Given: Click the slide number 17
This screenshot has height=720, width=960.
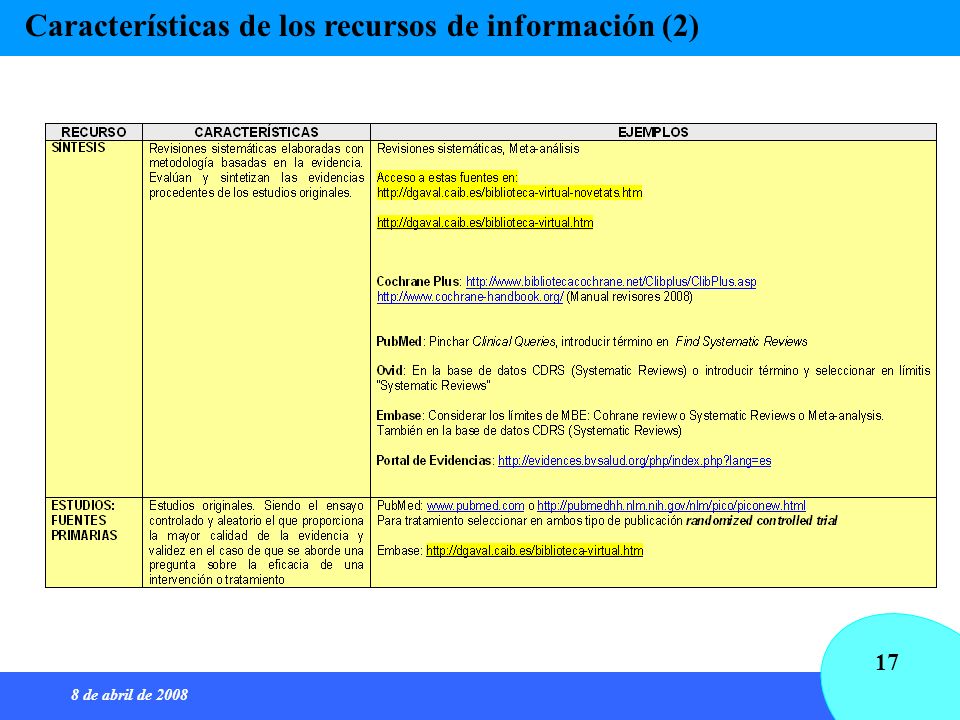Looking at the screenshot, I should coord(887,662).
